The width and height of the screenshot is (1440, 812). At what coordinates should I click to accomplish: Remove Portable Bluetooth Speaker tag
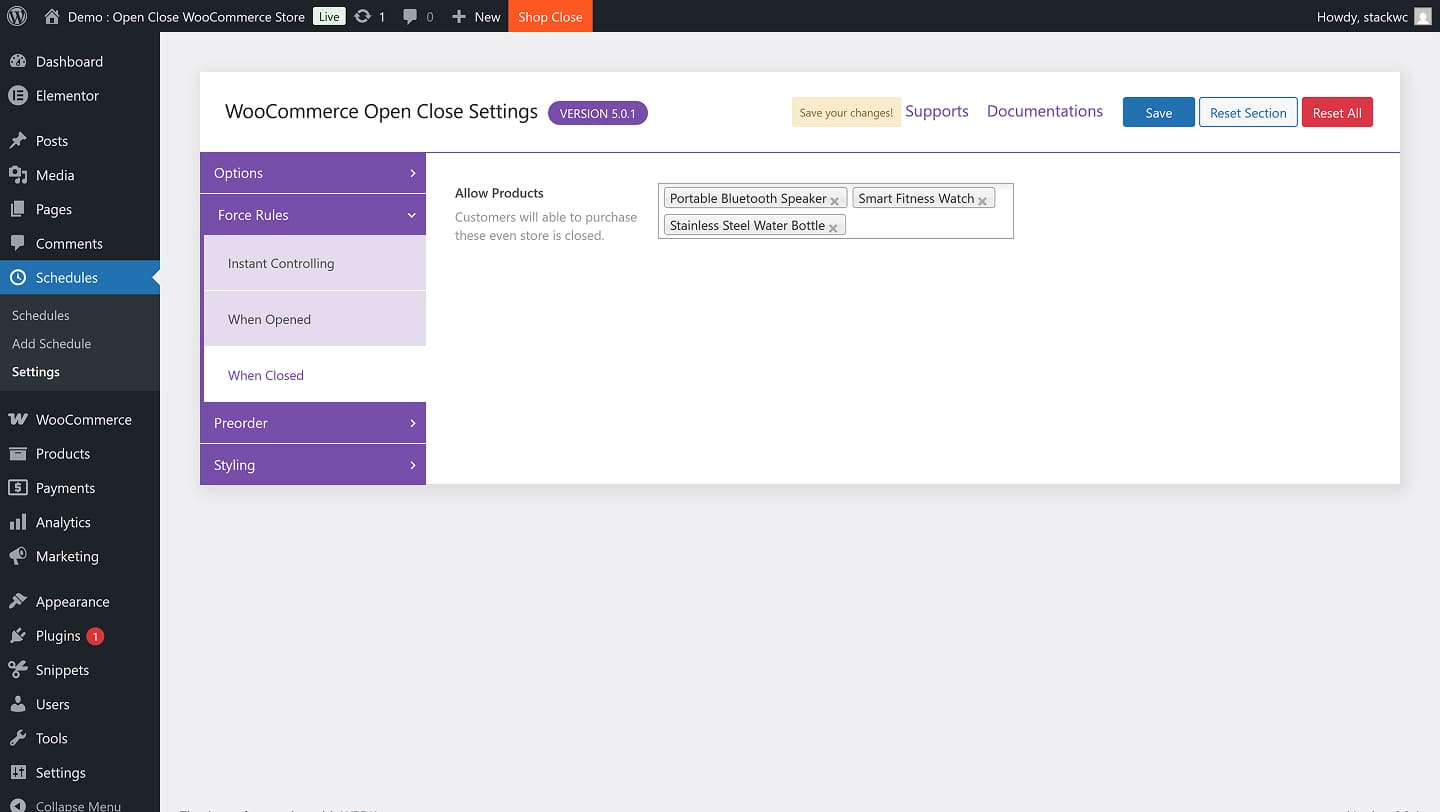(x=834, y=200)
